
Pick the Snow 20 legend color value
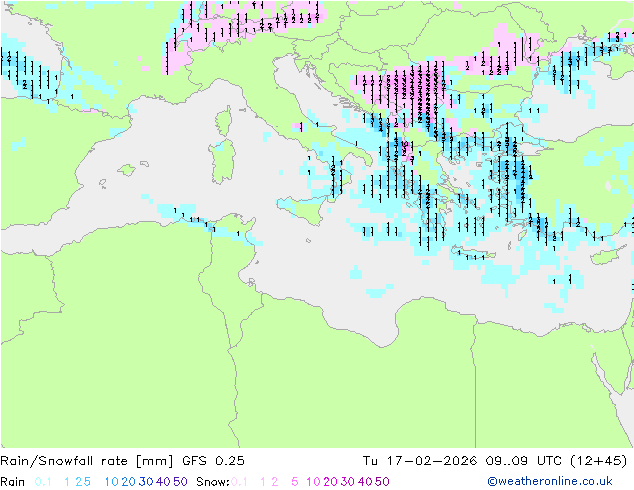click(x=330, y=482)
